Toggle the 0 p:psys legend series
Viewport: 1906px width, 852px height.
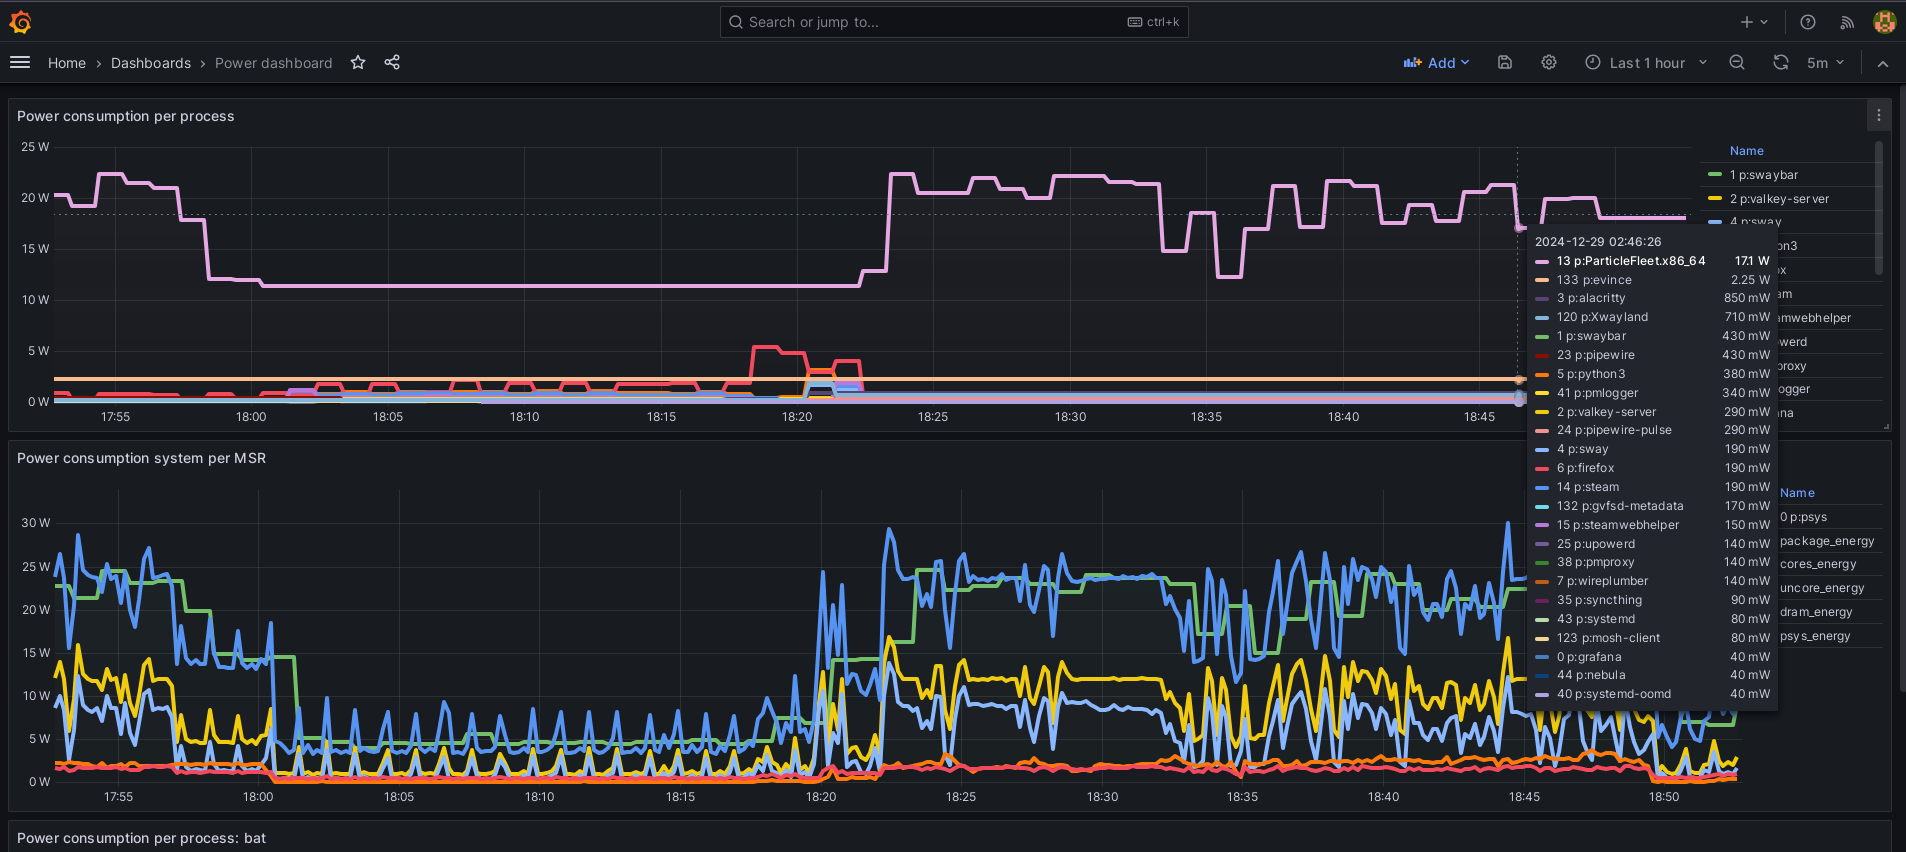pyautogui.click(x=1803, y=517)
